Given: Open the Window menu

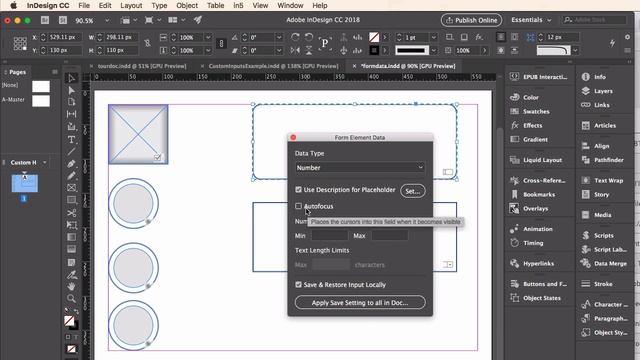Looking at the screenshot, I should [x=290, y=6].
